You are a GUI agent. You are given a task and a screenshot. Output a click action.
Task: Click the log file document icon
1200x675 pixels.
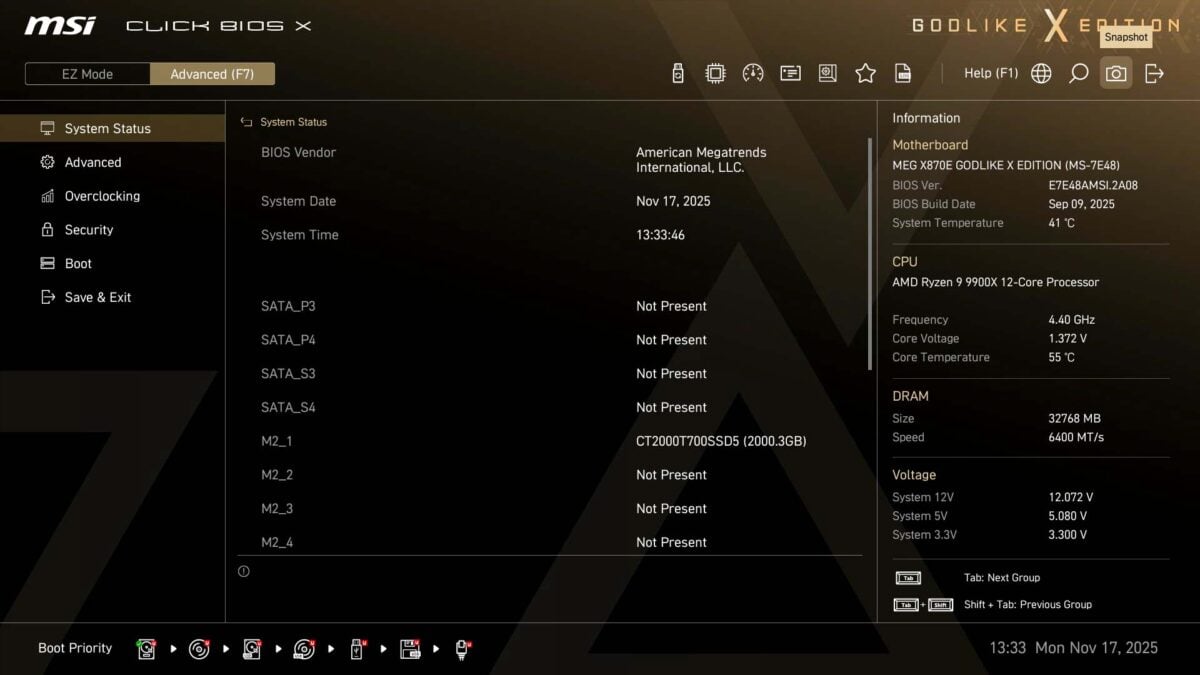click(903, 73)
